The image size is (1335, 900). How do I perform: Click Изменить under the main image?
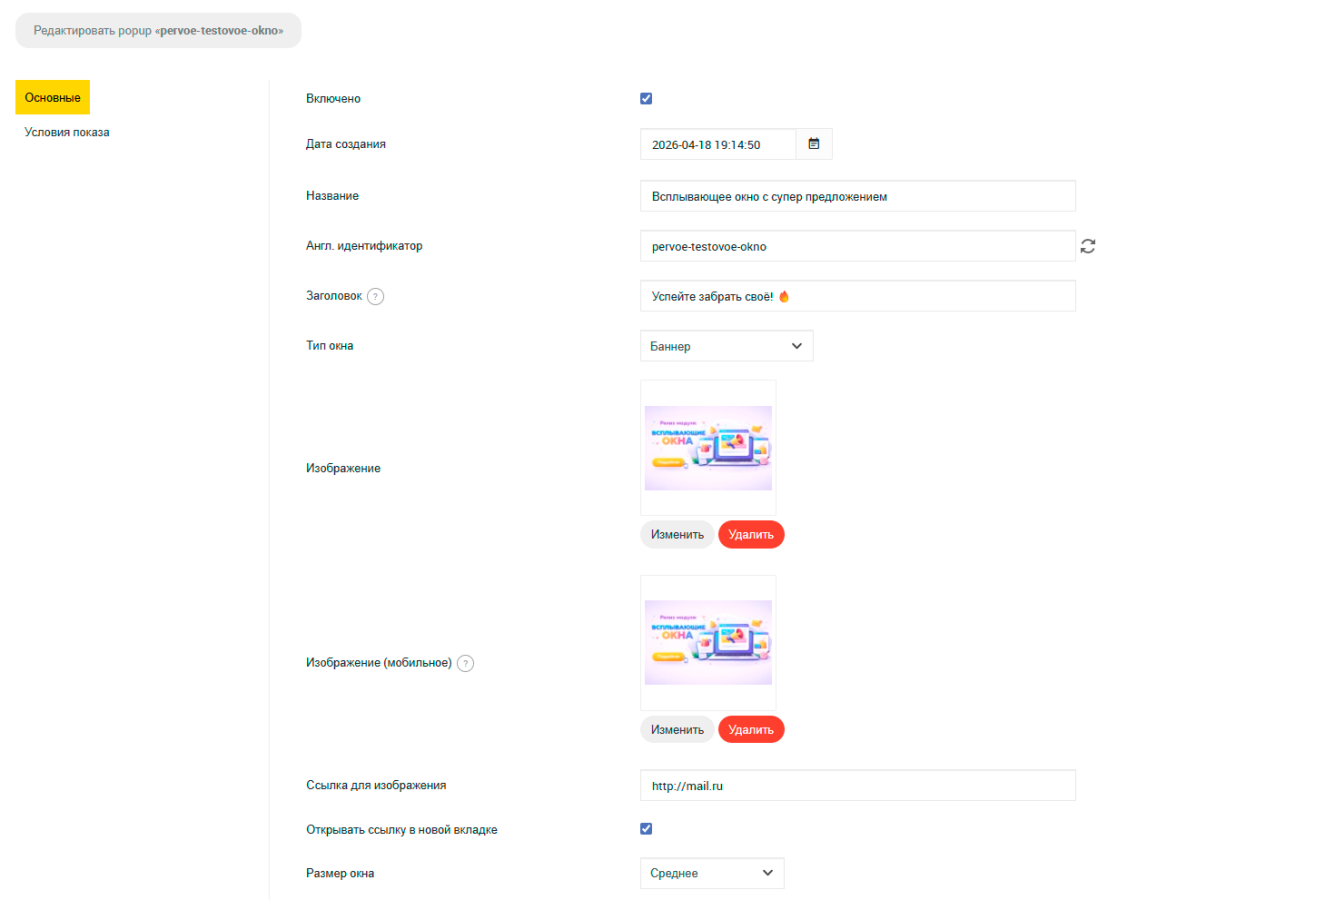click(x=677, y=535)
